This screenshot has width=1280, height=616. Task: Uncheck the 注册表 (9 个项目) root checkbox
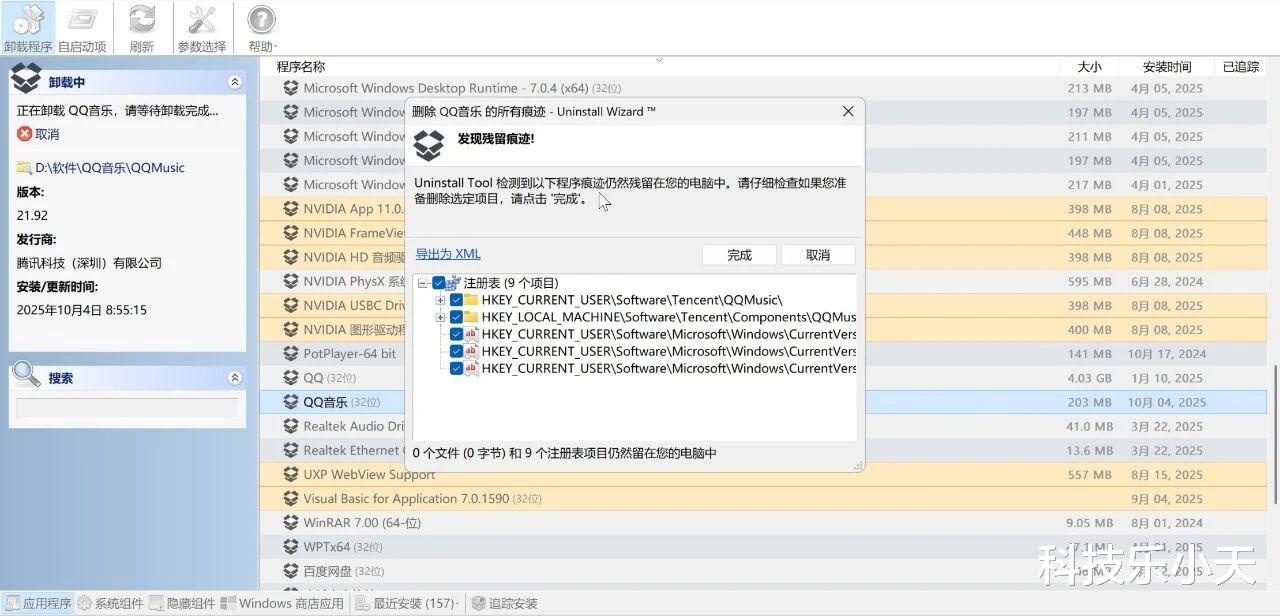439,283
